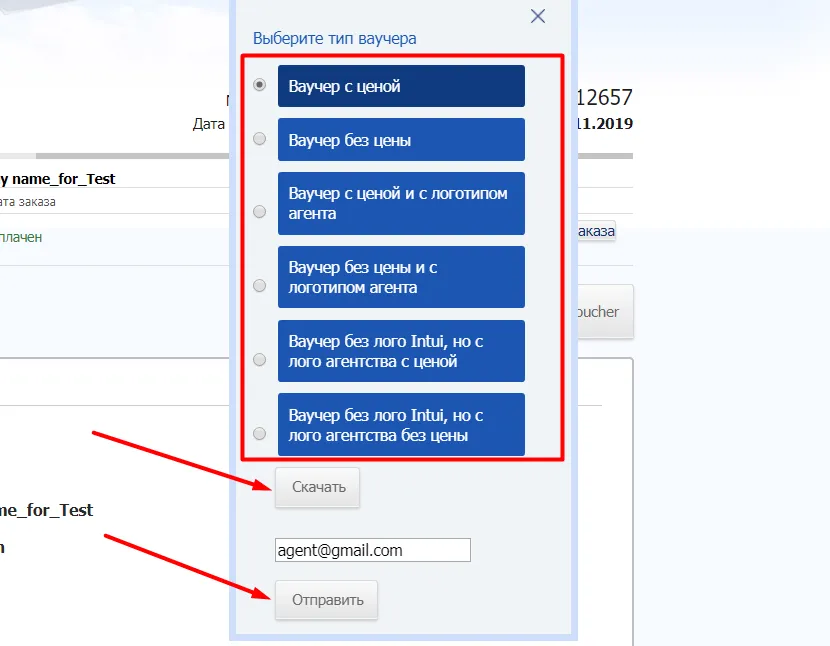This screenshot has height=646, width=830.
Task: Pick radio for no Intui logo without price
Action: coord(260,433)
